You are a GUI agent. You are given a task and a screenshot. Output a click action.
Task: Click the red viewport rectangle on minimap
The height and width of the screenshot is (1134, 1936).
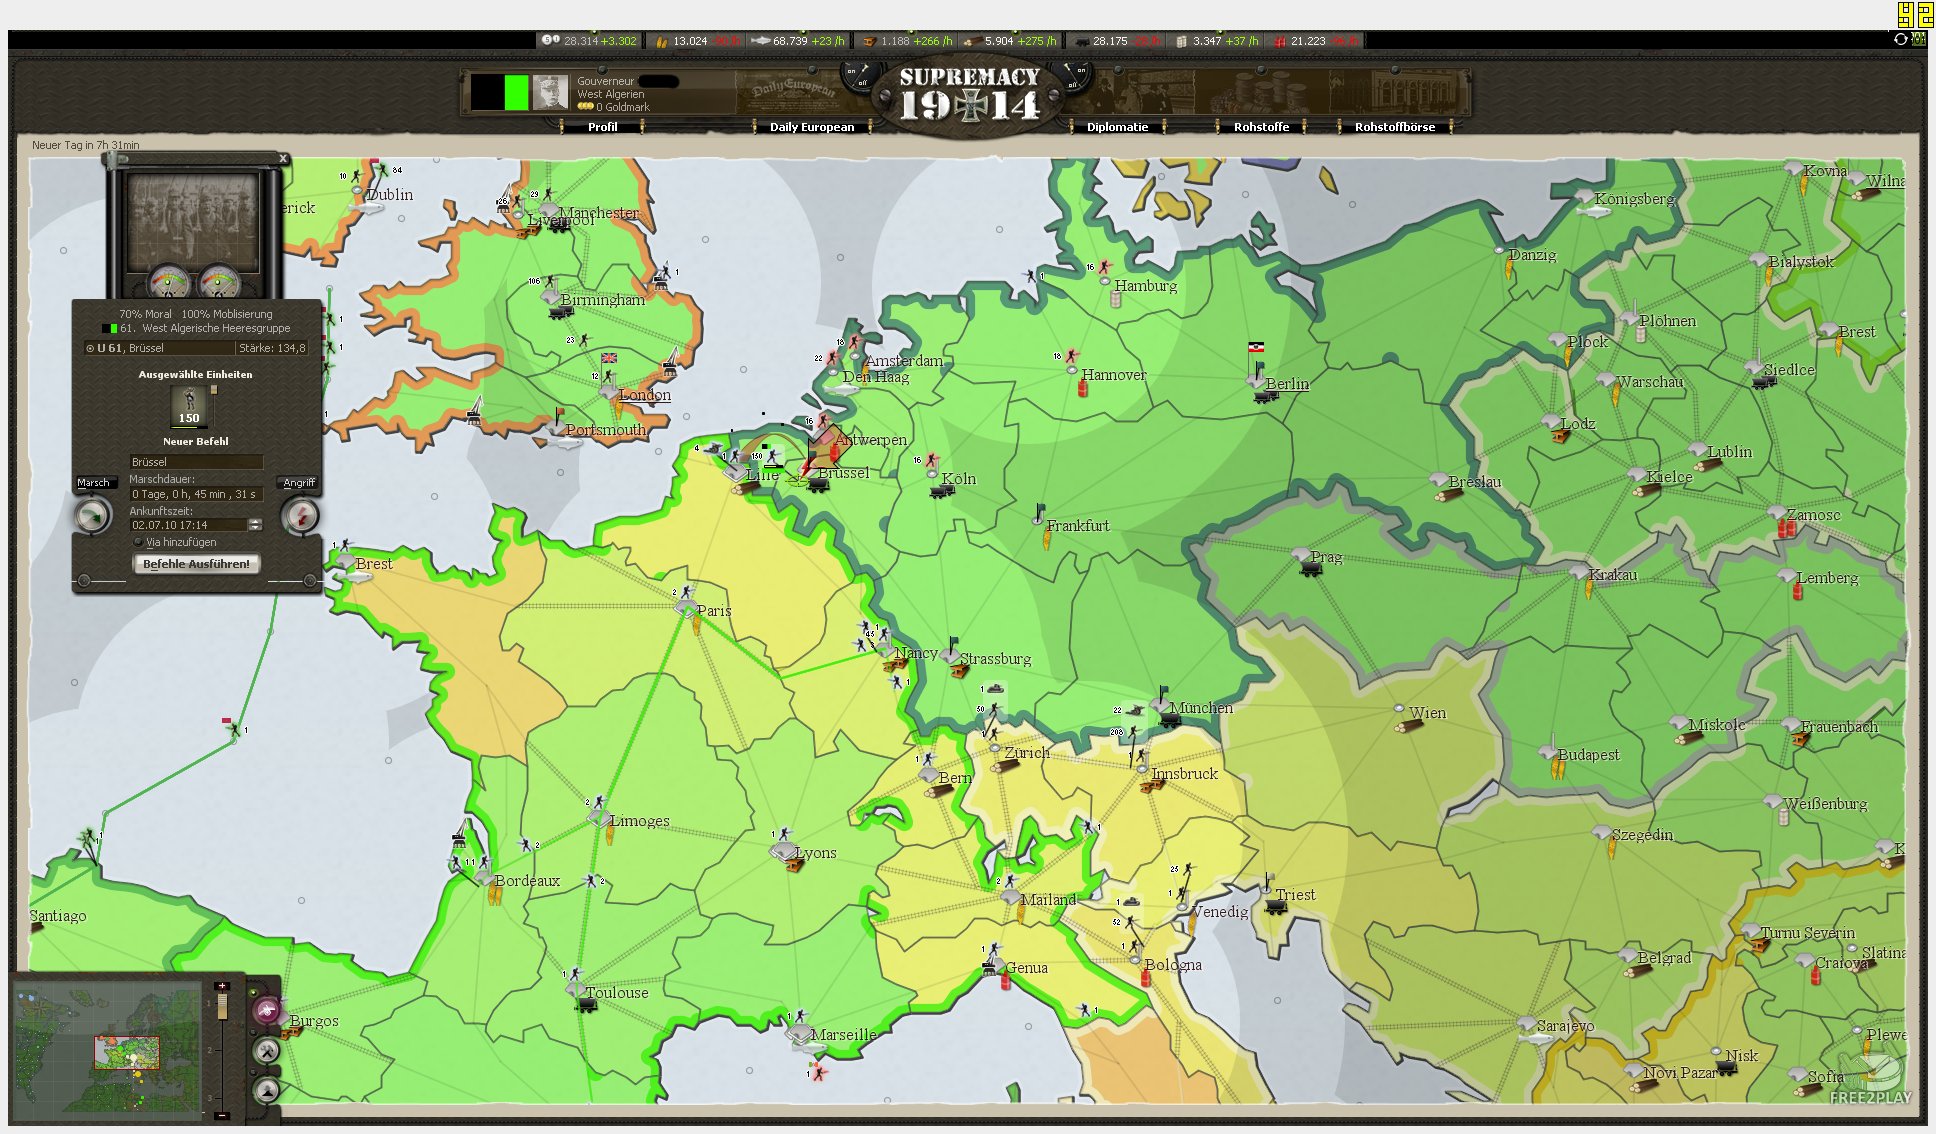click(x=127, y=1053)
